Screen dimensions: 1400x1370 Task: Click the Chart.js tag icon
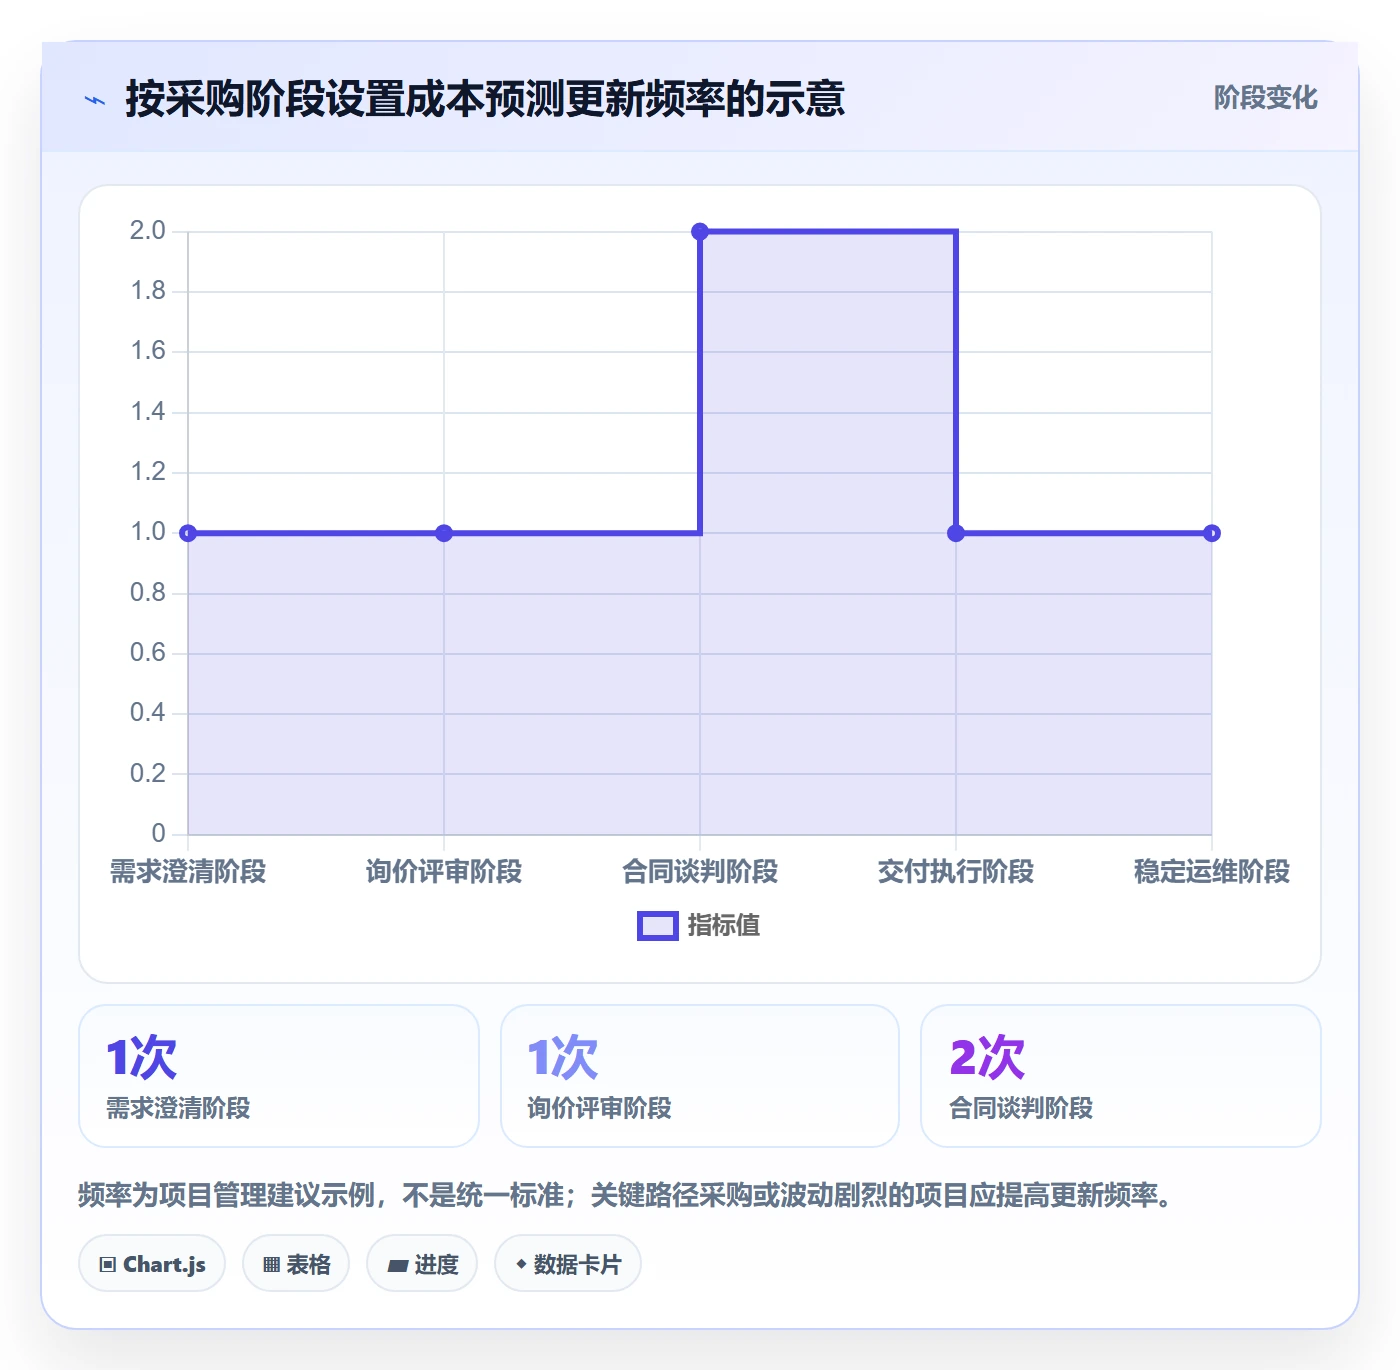coord(108,1265)
